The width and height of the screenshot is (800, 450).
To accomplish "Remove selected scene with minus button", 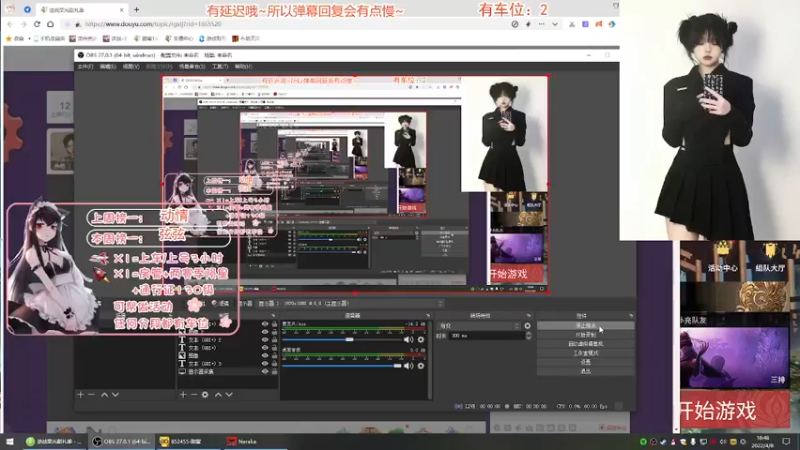I will pyautogui.click(x=91, y=394).
